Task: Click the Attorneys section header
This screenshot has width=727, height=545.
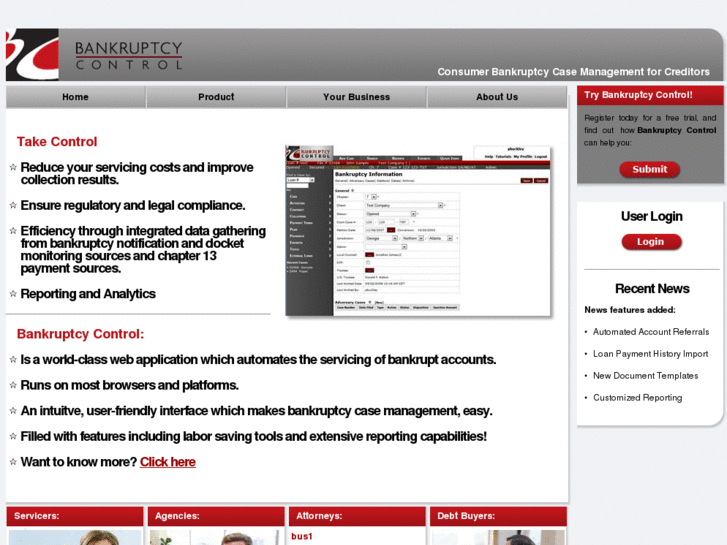Action: 357,516
